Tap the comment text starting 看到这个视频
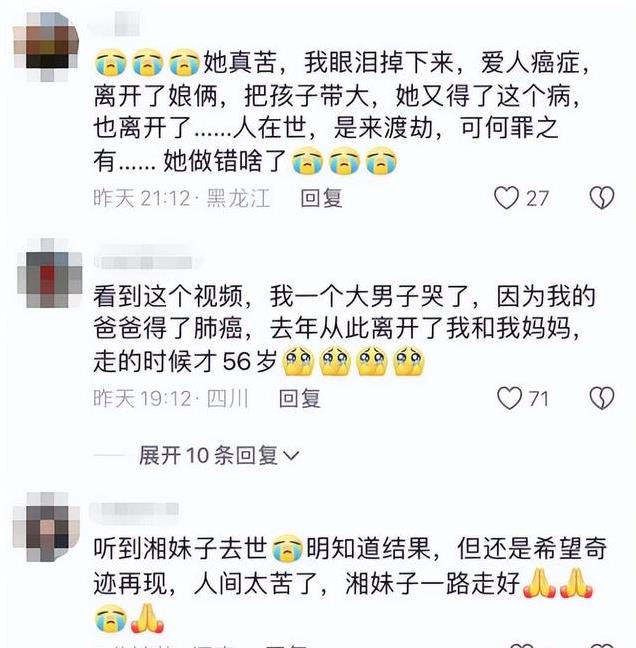 pos(344,329)
